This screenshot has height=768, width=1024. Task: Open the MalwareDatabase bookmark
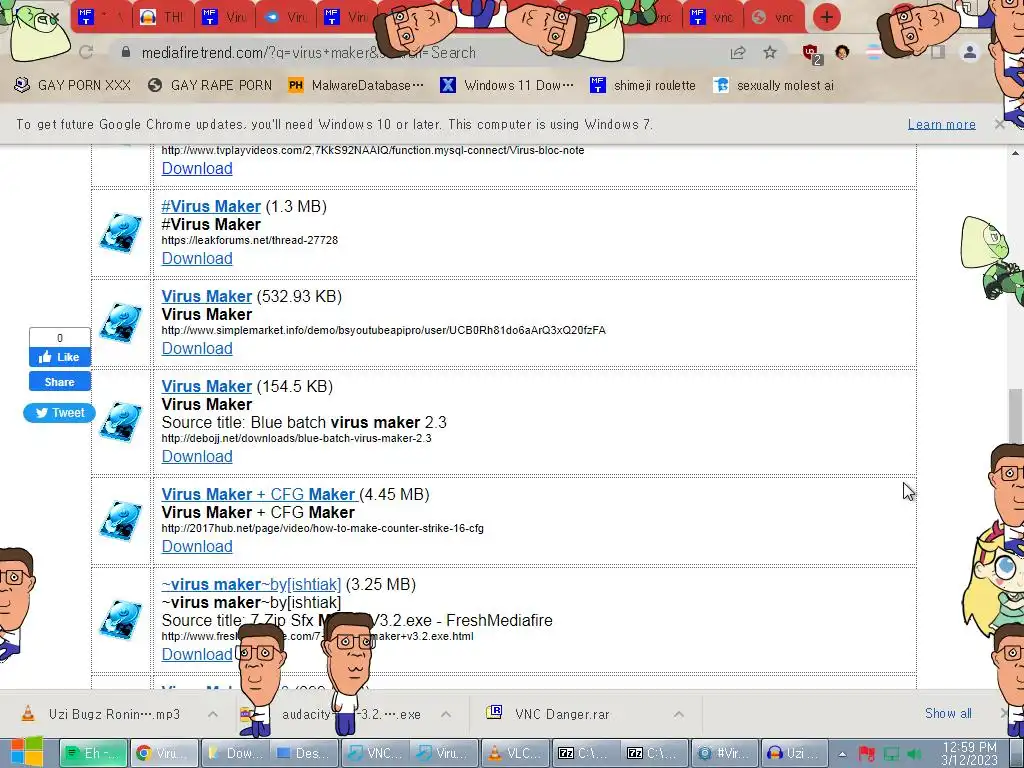pyautogui.click(x=357, y=85)
